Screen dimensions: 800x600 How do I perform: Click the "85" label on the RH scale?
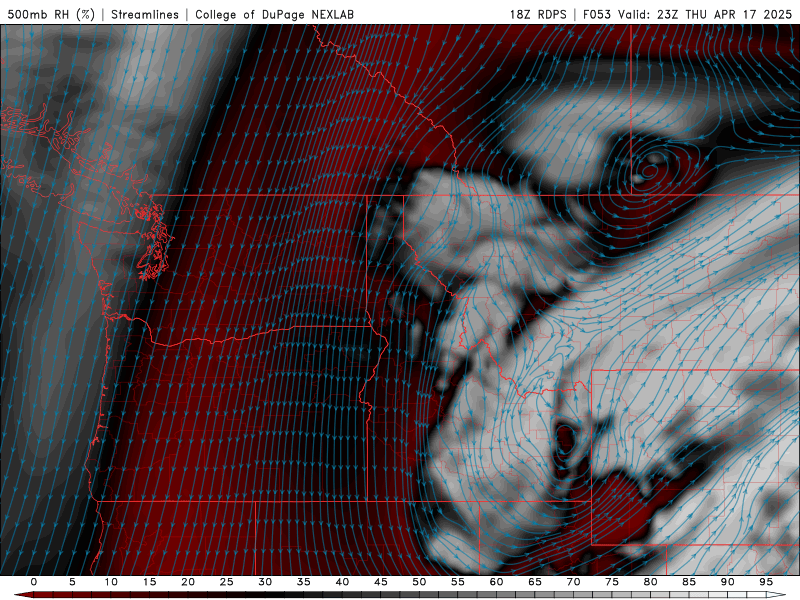pyautogui.click(x=689, y=582)
